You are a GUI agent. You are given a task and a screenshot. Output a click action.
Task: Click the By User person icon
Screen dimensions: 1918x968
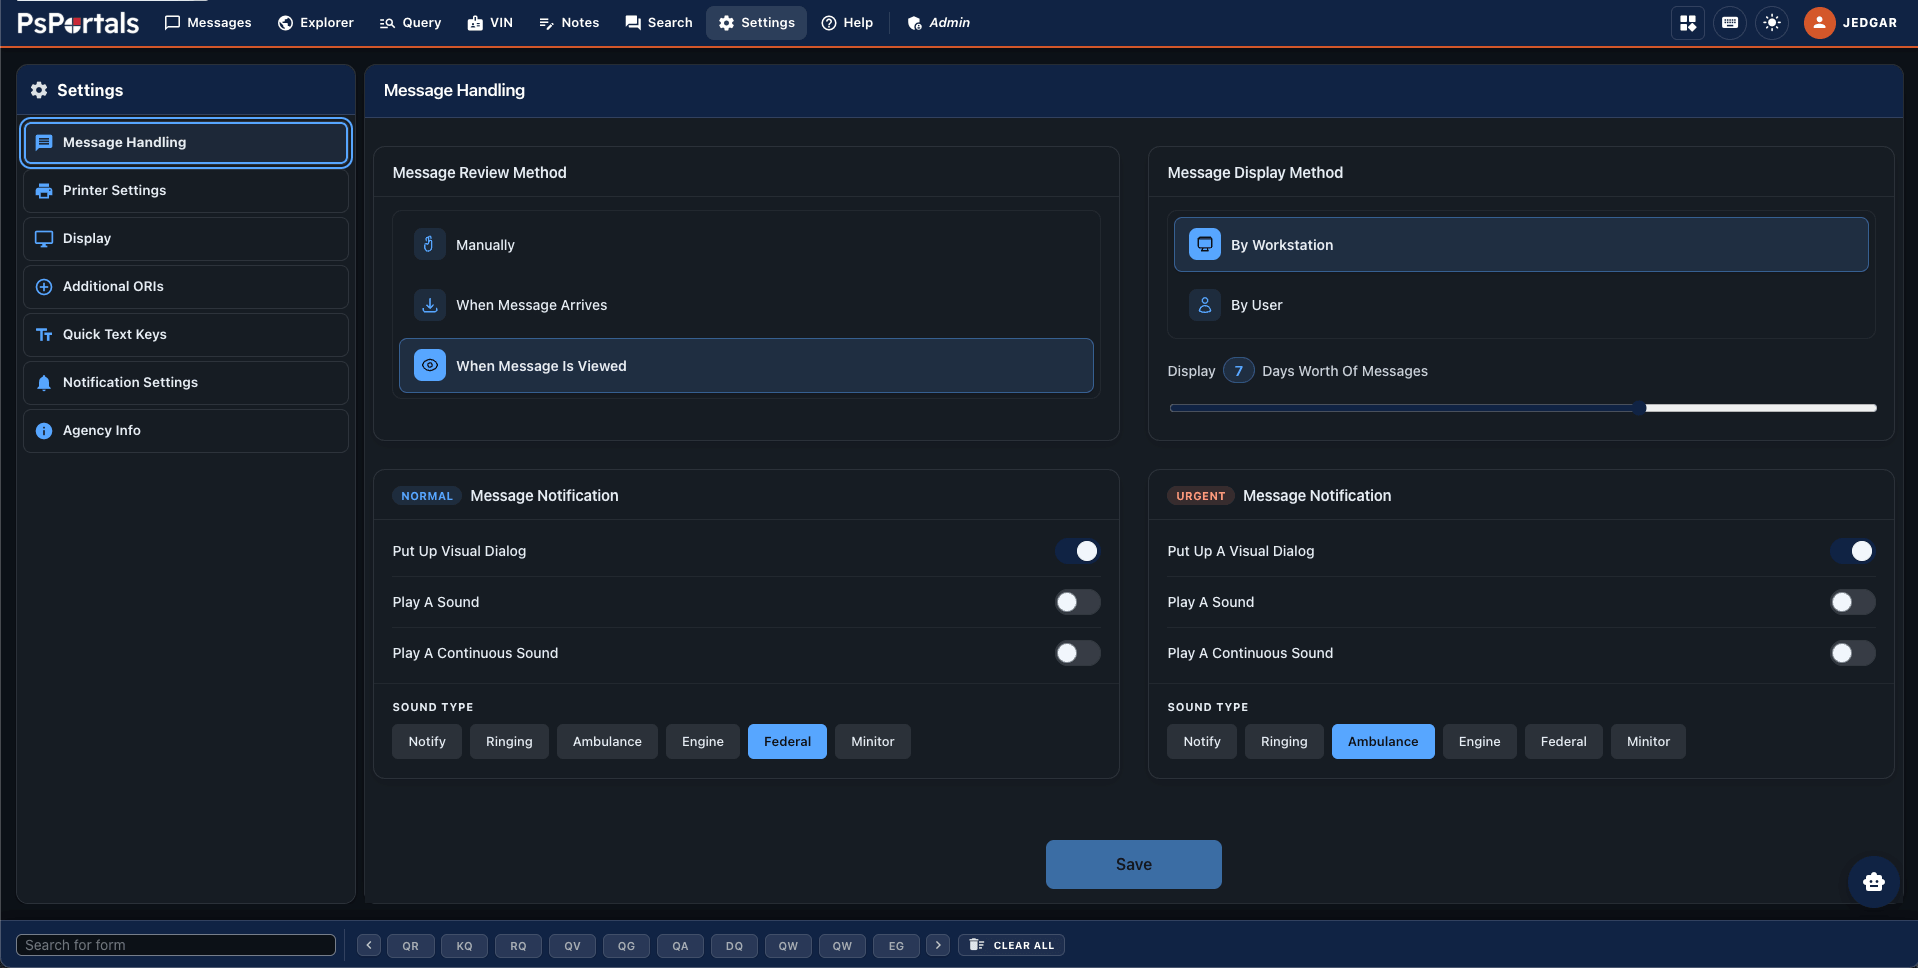(1204, 305)
